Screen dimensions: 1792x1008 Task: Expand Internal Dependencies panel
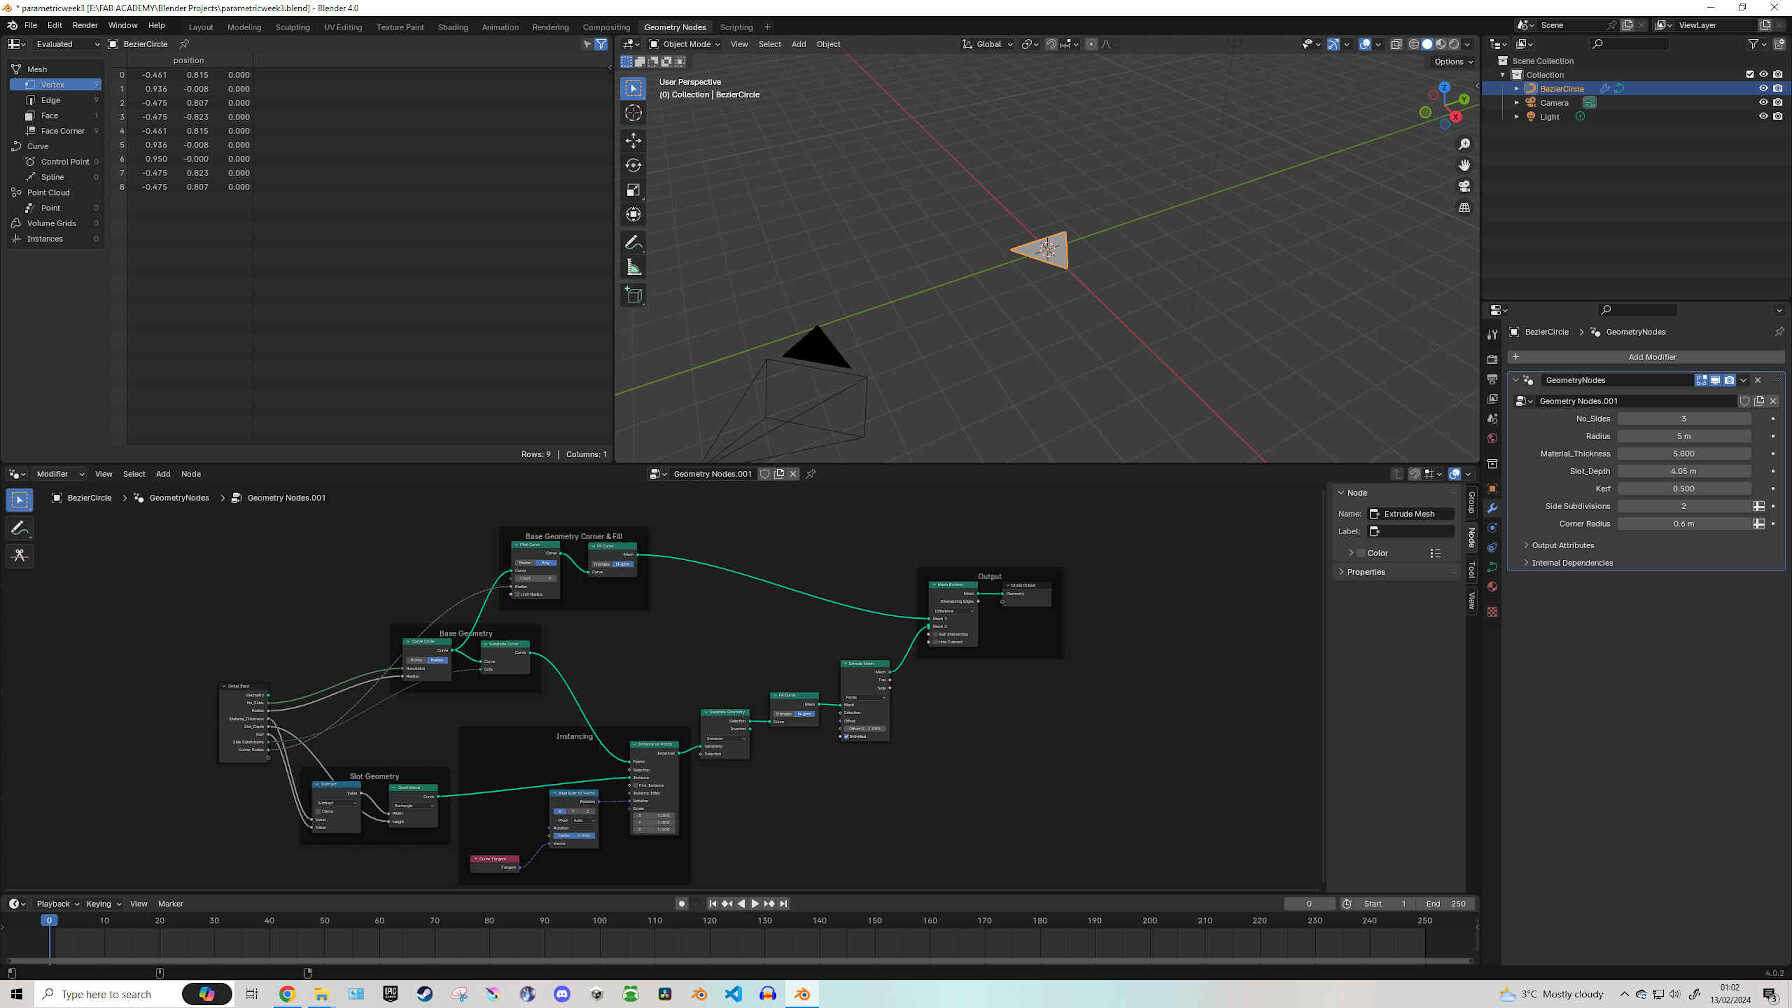coord(1572,563)
